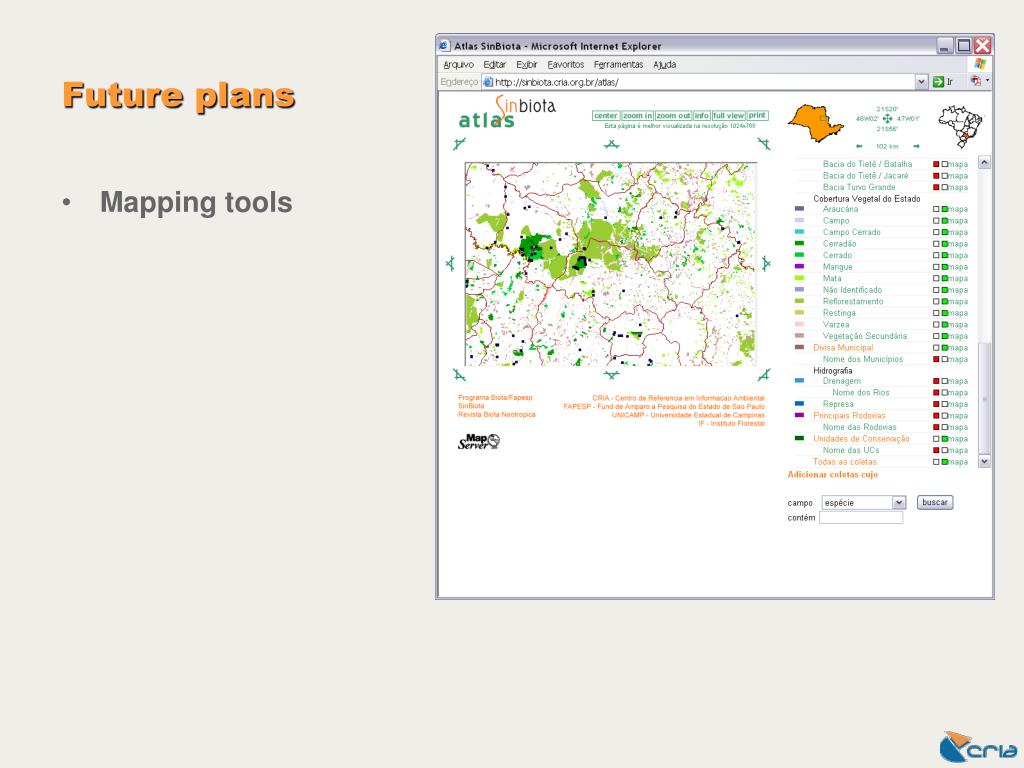
Task: Click Varzea layer color swatch
Action: 799,324
